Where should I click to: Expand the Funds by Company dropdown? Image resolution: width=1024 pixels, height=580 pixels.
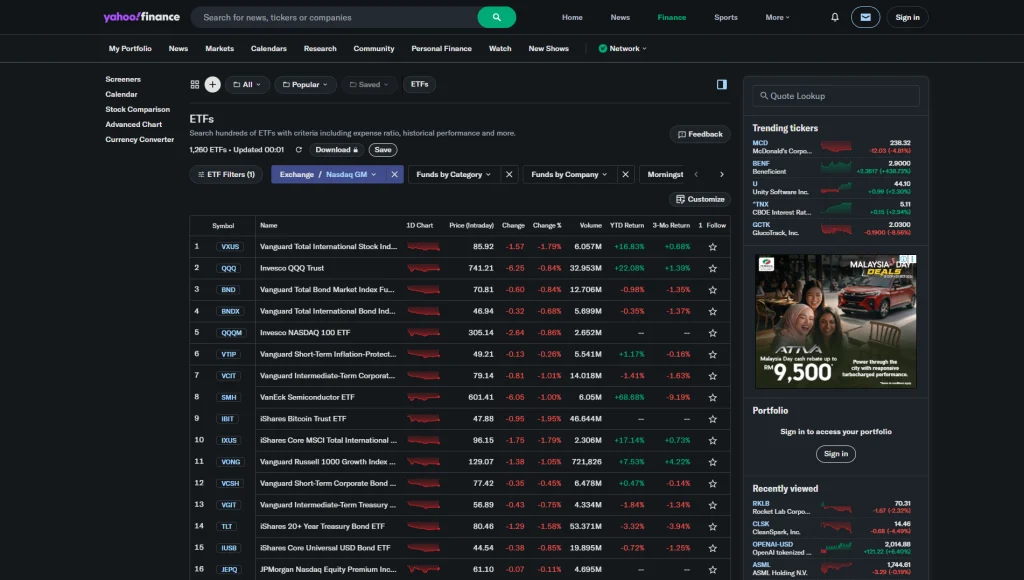click(x=569, y=174)
